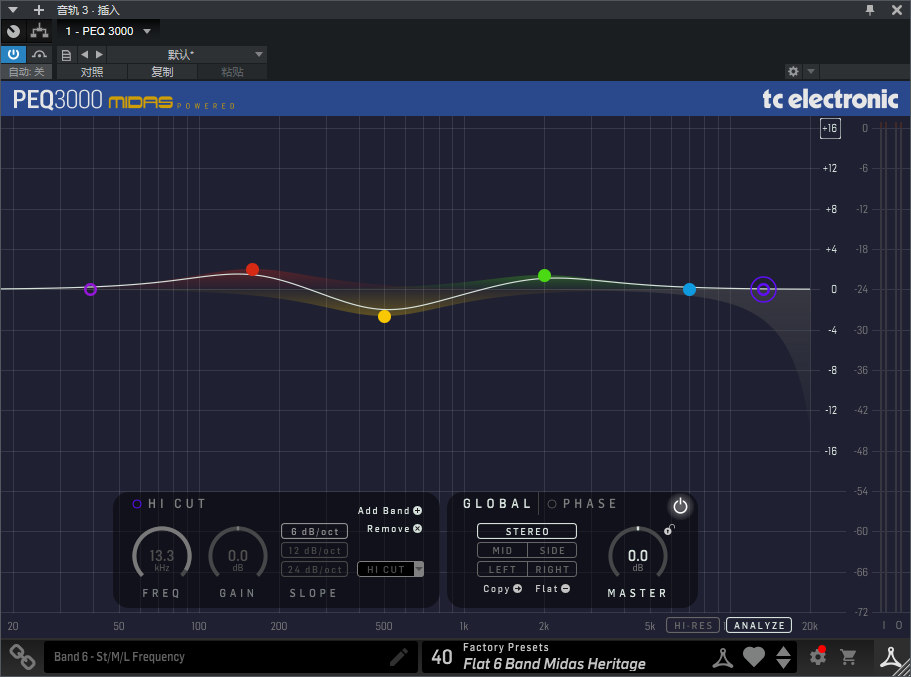Screen dimensions: 911x677
Task: Select the hi cut band ring node
Action: (763, 289)
